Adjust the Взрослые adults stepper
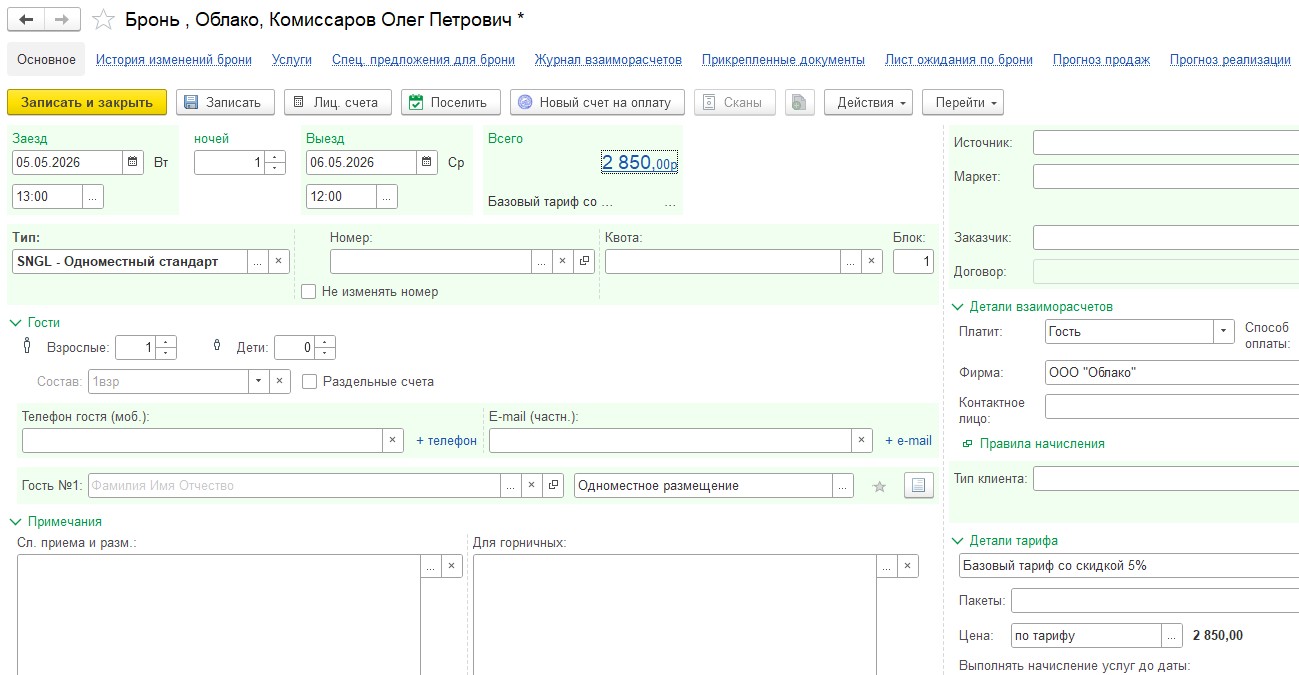The width and height of the screenshot is (1299, 675). pos(166,347)
